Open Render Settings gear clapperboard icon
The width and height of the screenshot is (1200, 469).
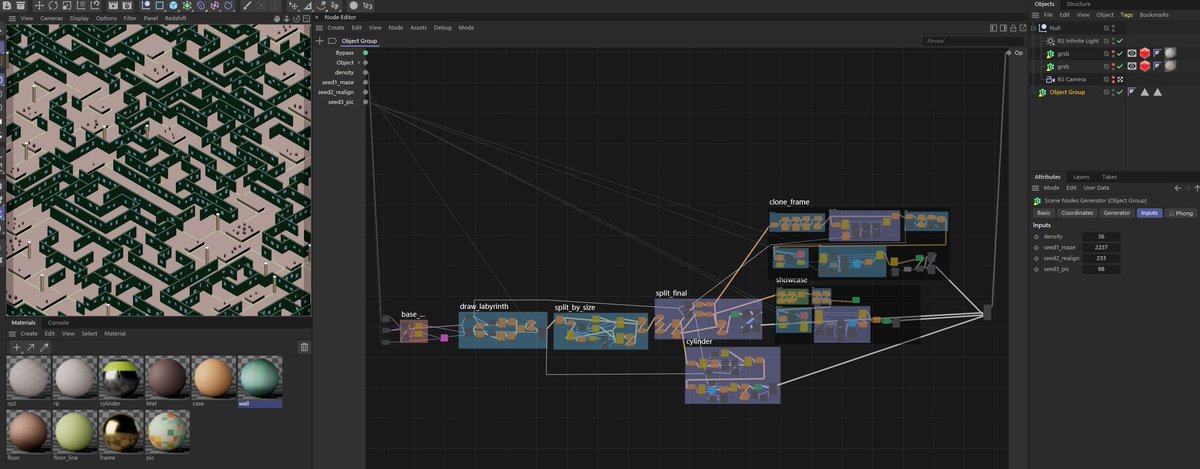click(127, 5)
